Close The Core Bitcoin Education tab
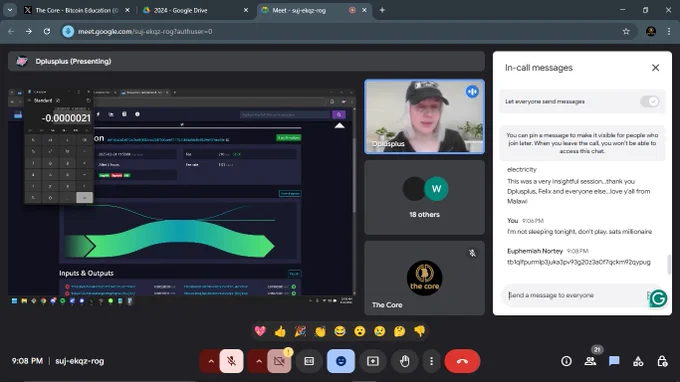The width and height of the screenshot is (680, 382). tap(128, 10)
